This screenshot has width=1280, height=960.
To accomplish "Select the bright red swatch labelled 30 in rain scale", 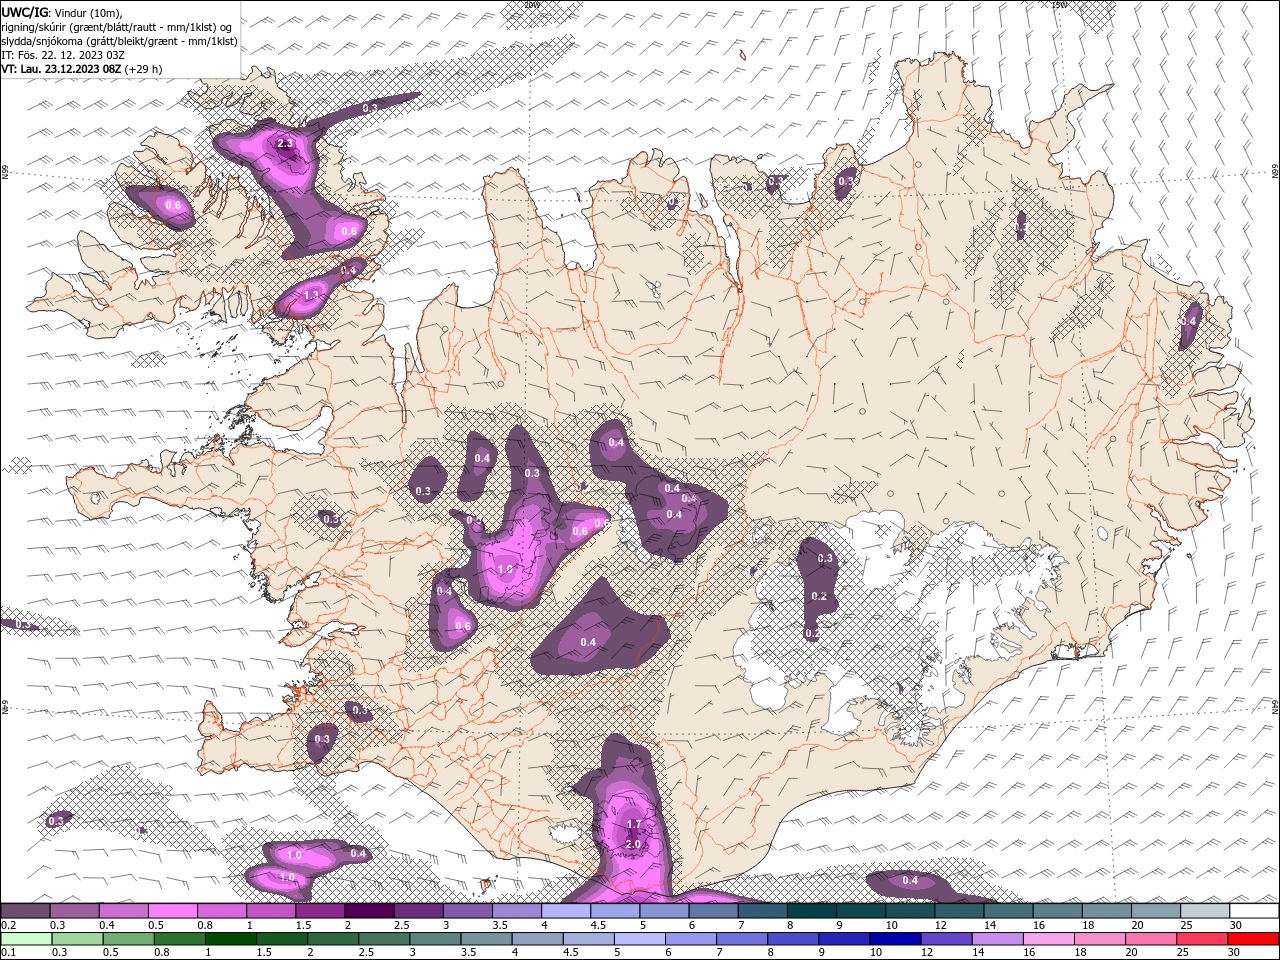I will (x=1253, y=939).
